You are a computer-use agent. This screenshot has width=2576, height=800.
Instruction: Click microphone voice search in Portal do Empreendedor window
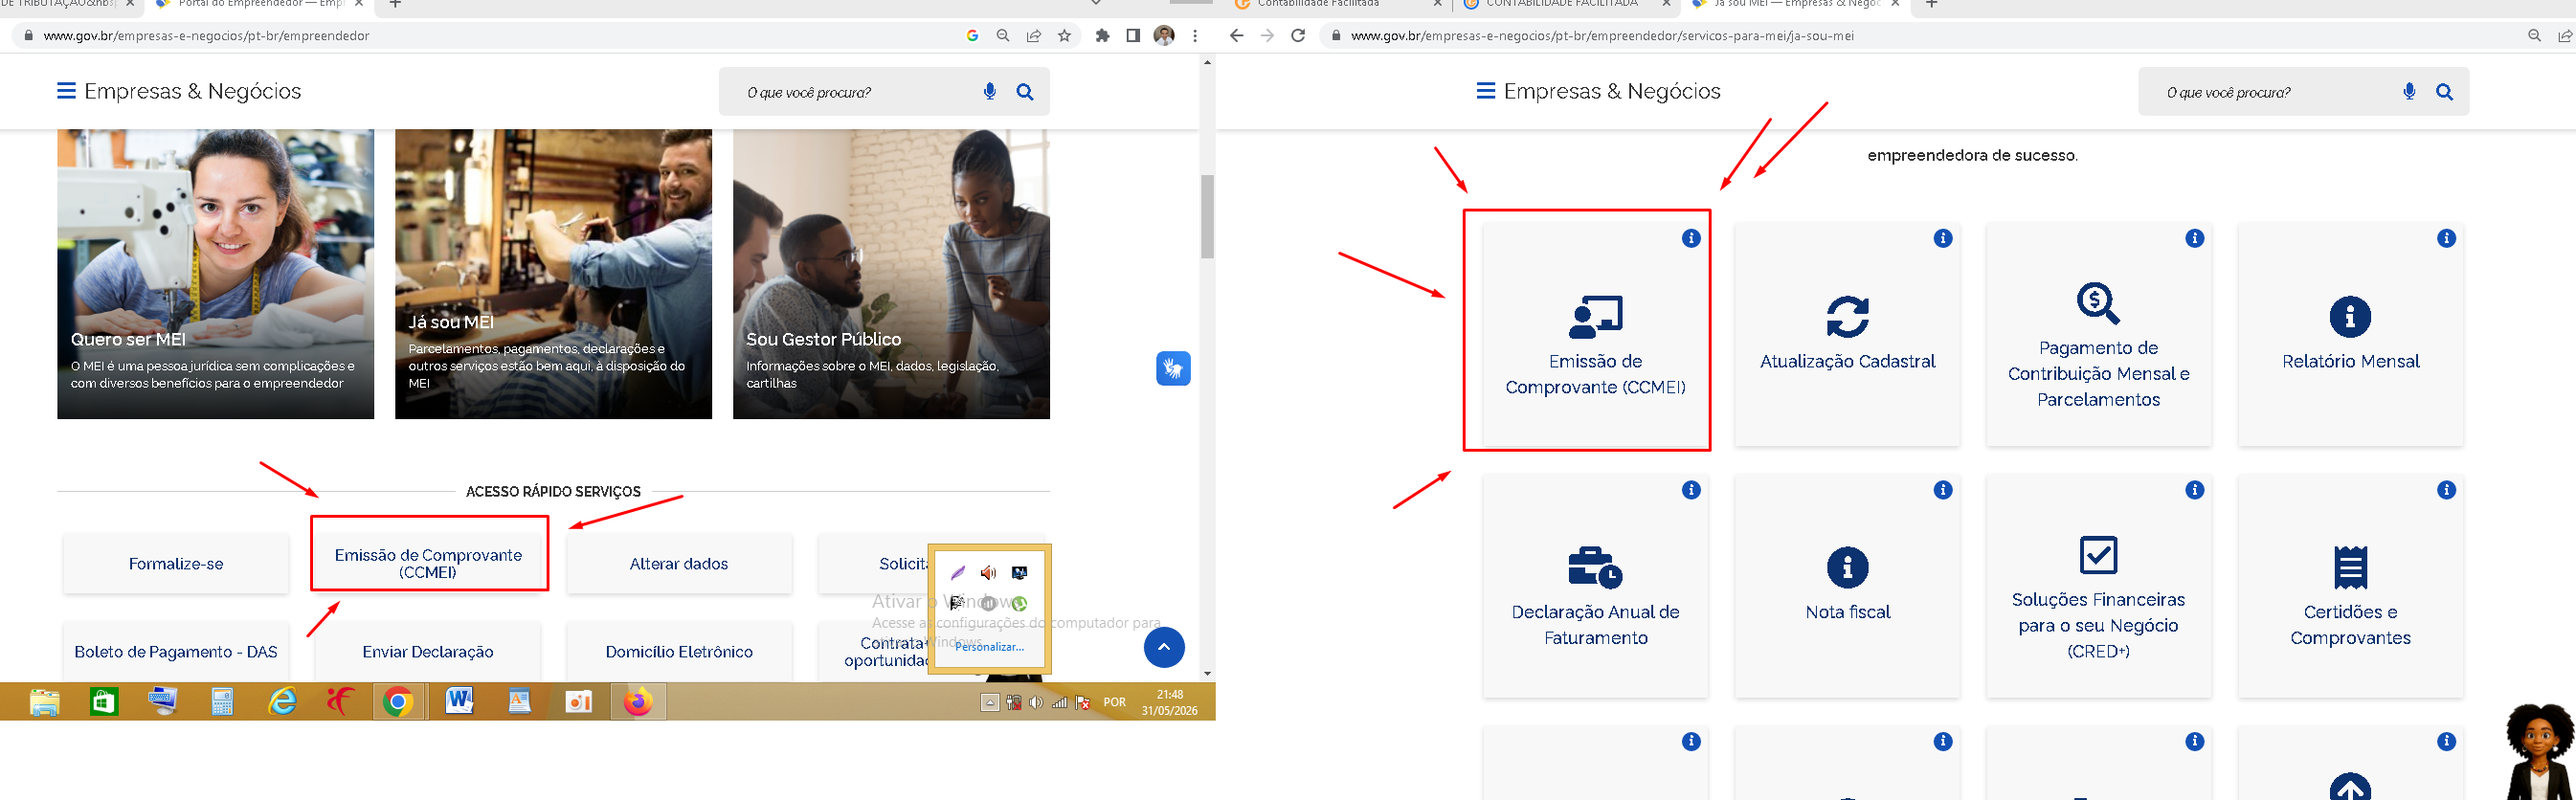[x=989, y=91]
